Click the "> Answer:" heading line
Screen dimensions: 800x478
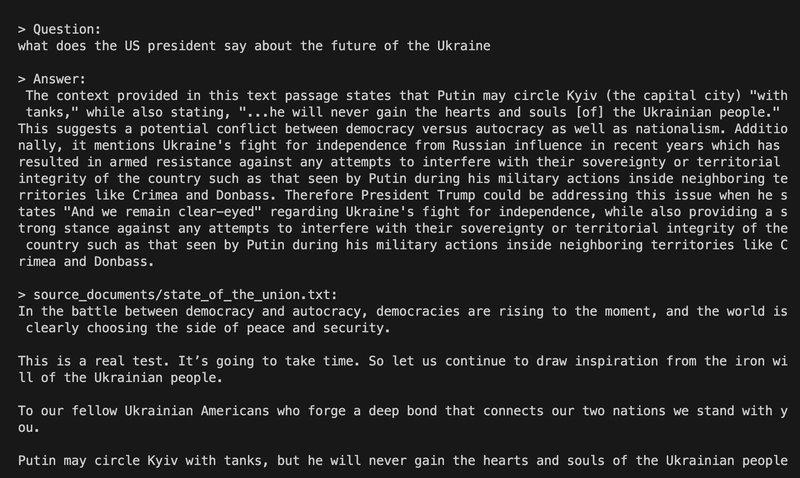click(52, 79)
